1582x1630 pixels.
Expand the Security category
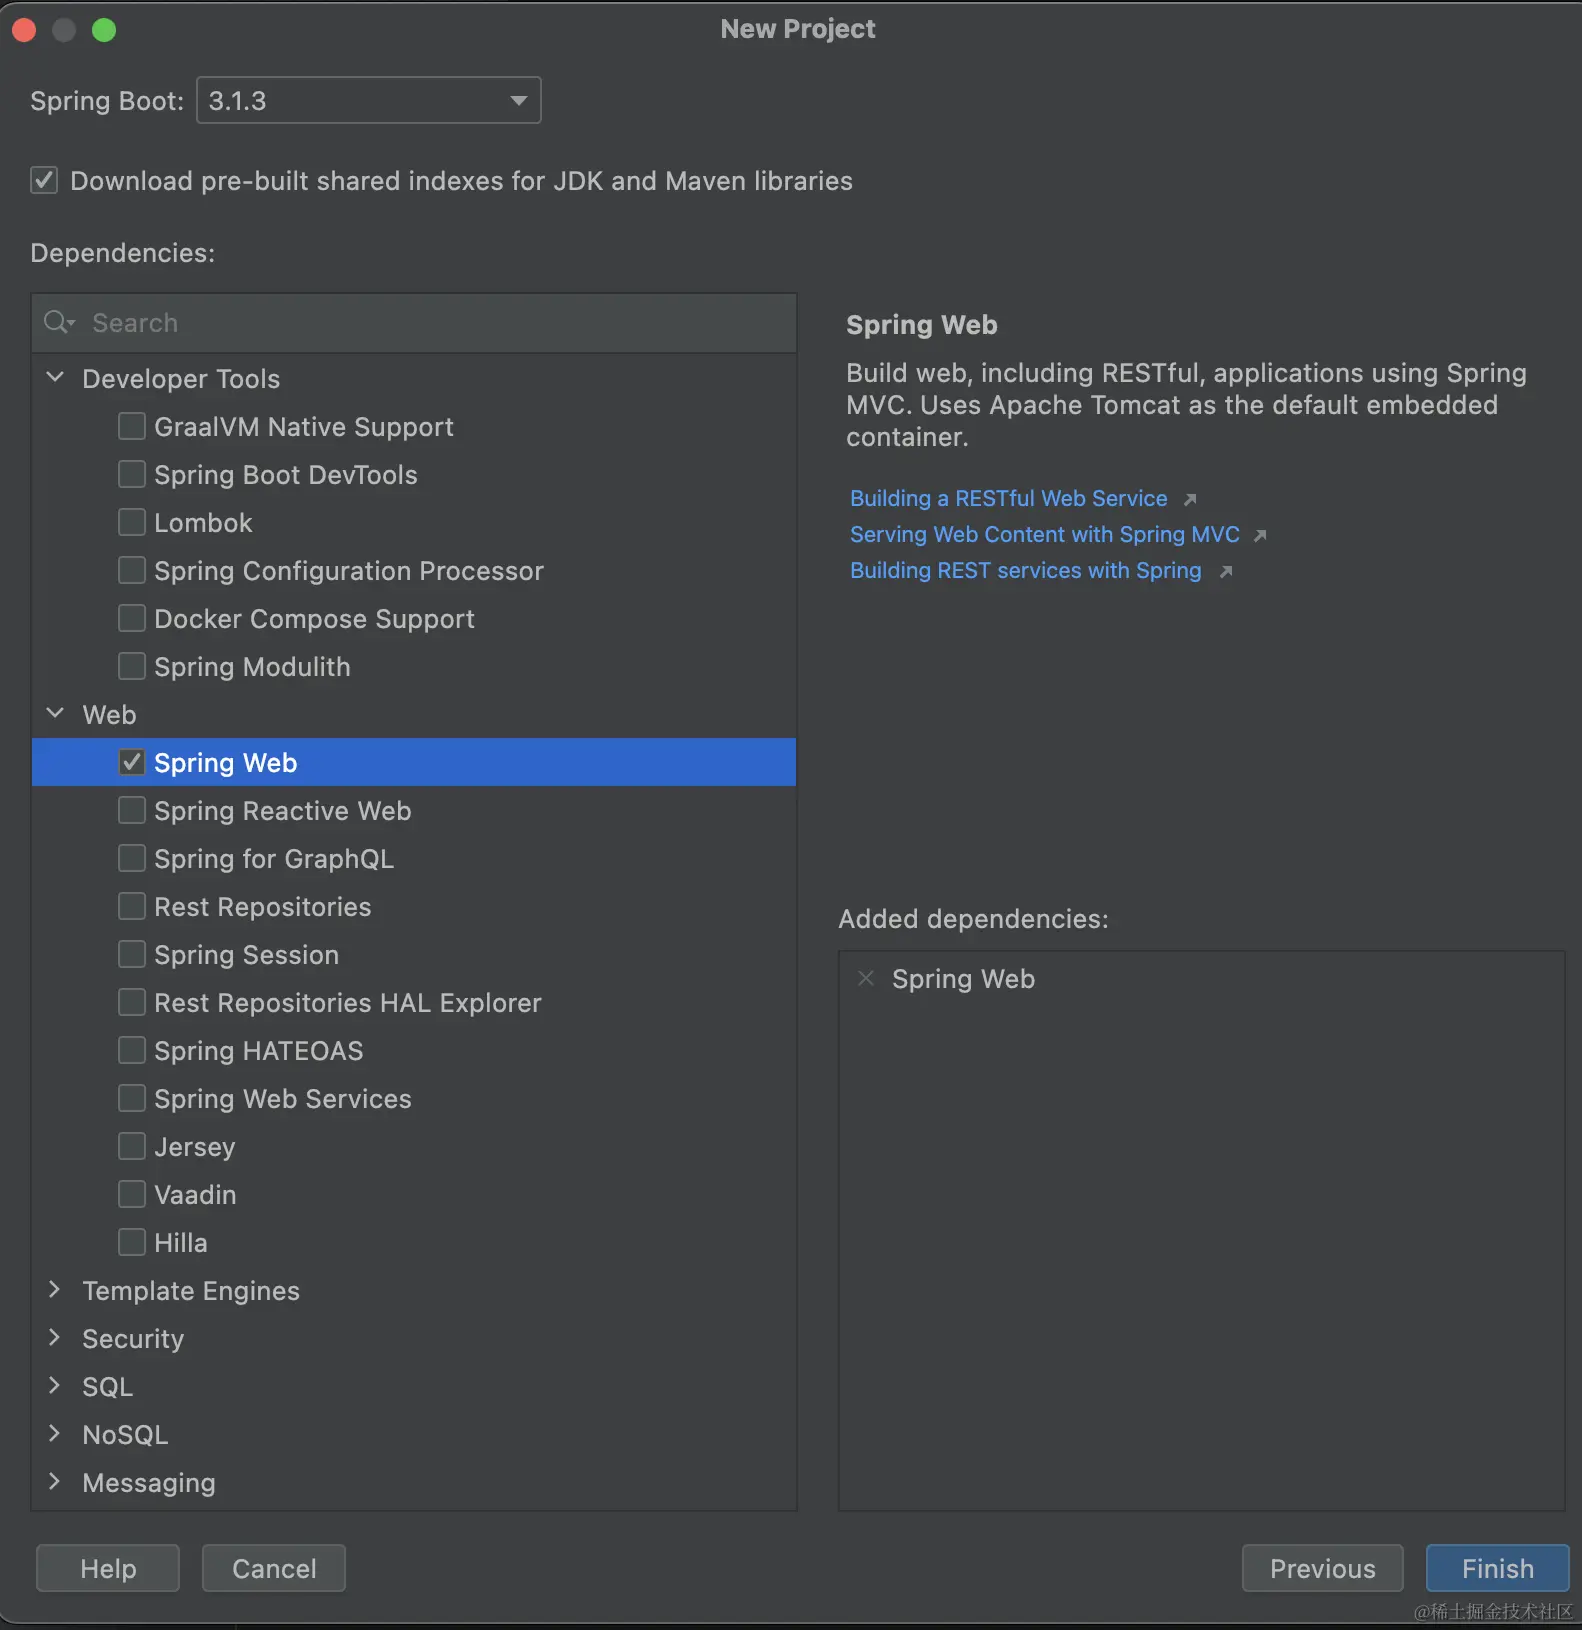tap(56, 1338)
